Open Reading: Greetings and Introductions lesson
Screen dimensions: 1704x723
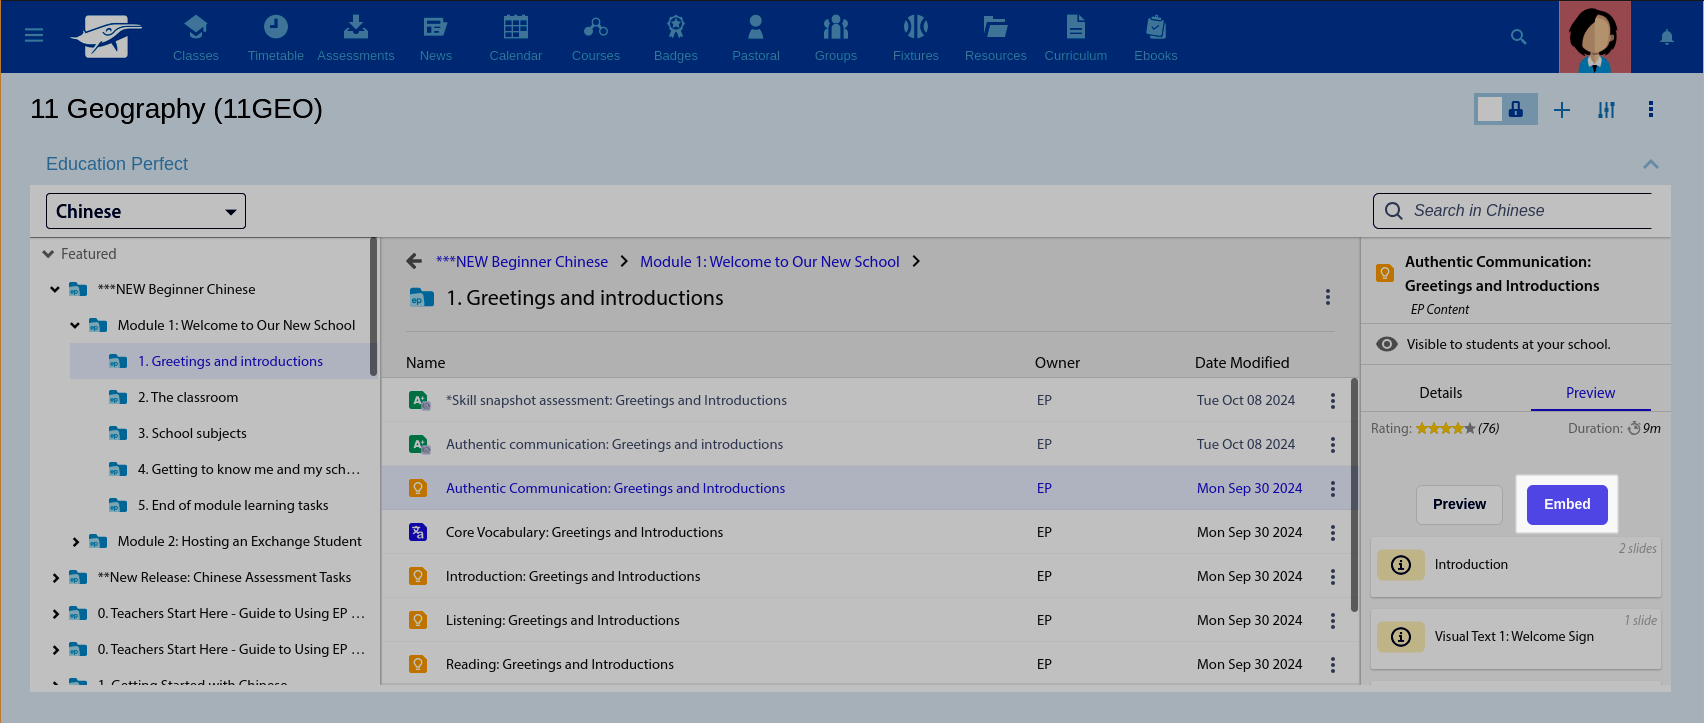(x=560, y=664)
